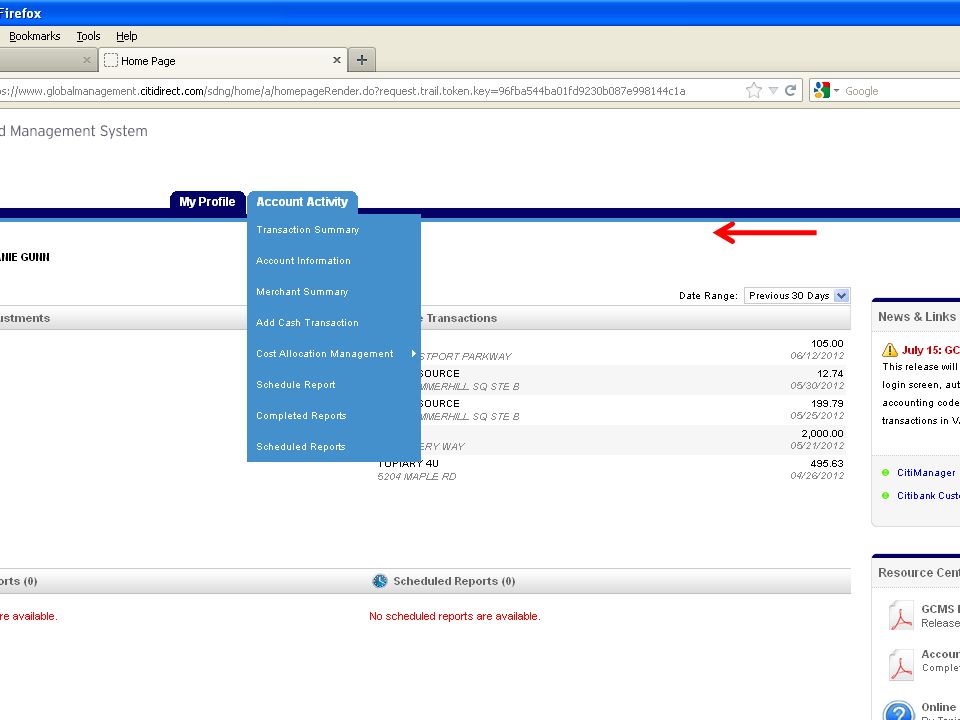
Task: Open Scheduled Reports menu item
Action: point(301,447)
